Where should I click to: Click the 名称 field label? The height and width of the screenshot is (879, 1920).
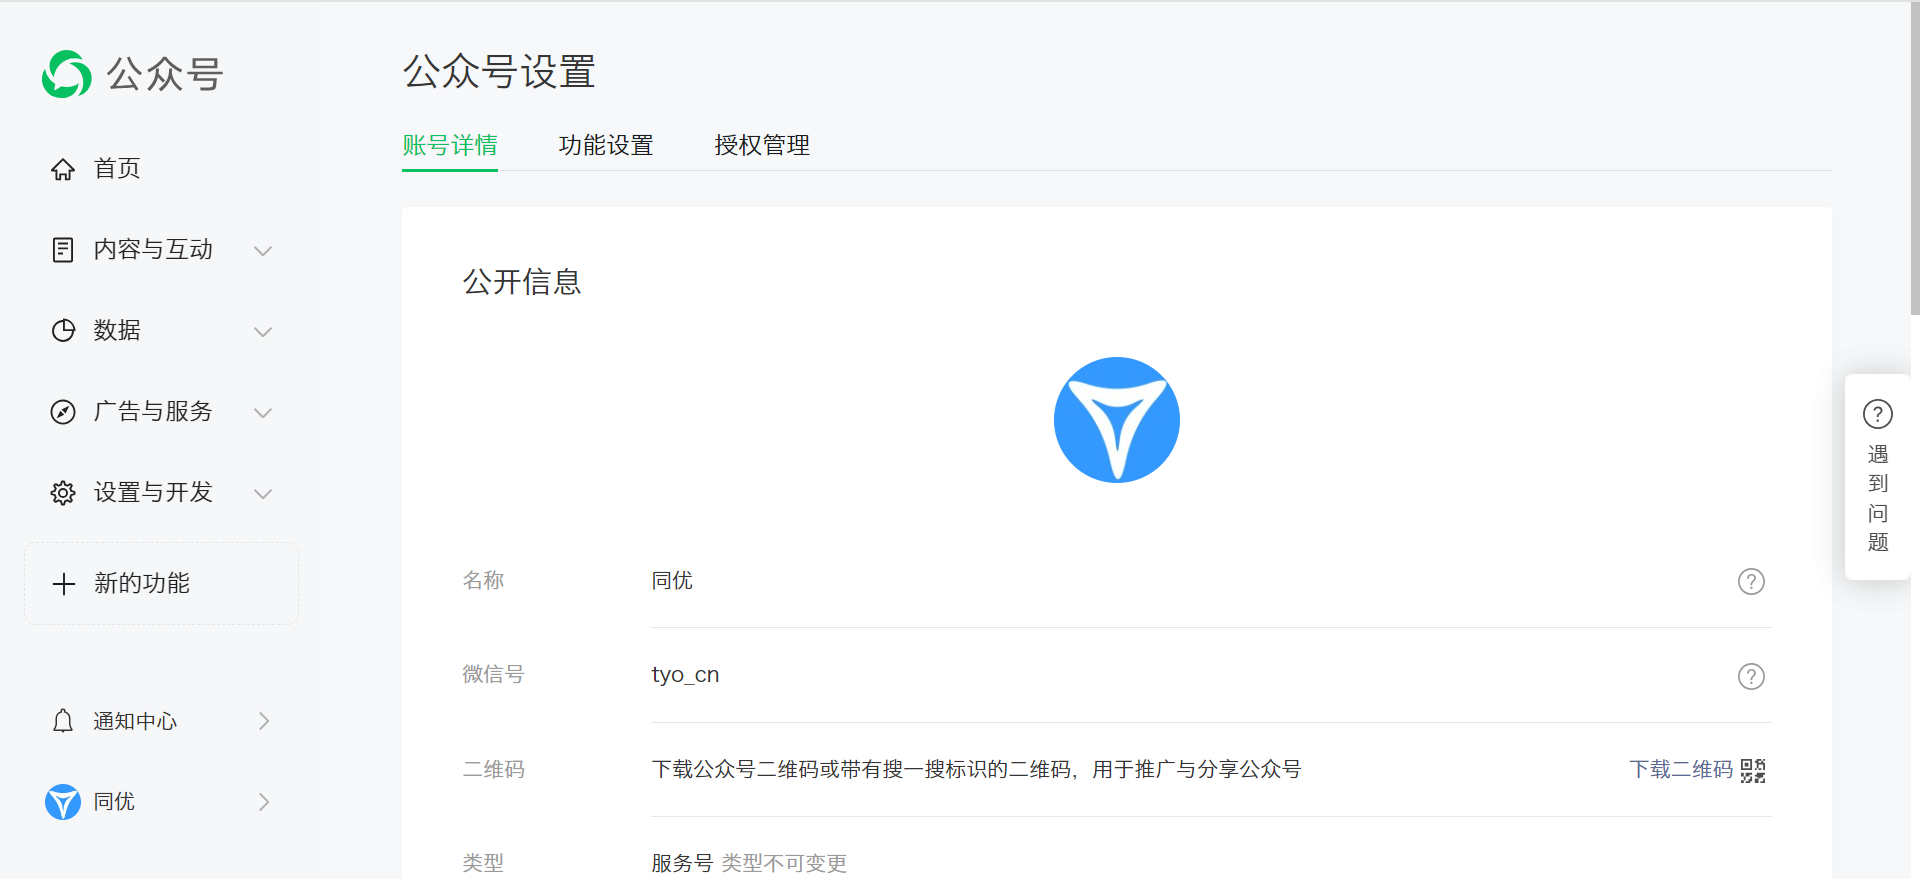[483, 581]
